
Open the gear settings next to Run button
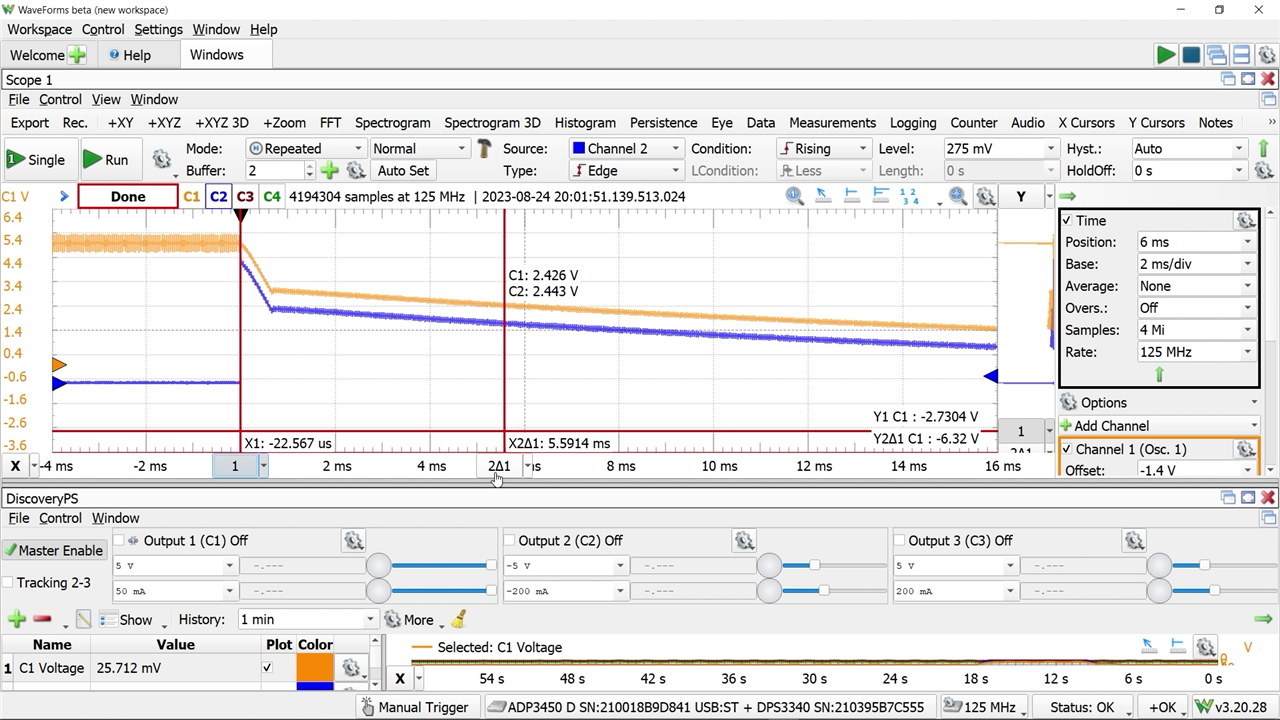[161, 159]
